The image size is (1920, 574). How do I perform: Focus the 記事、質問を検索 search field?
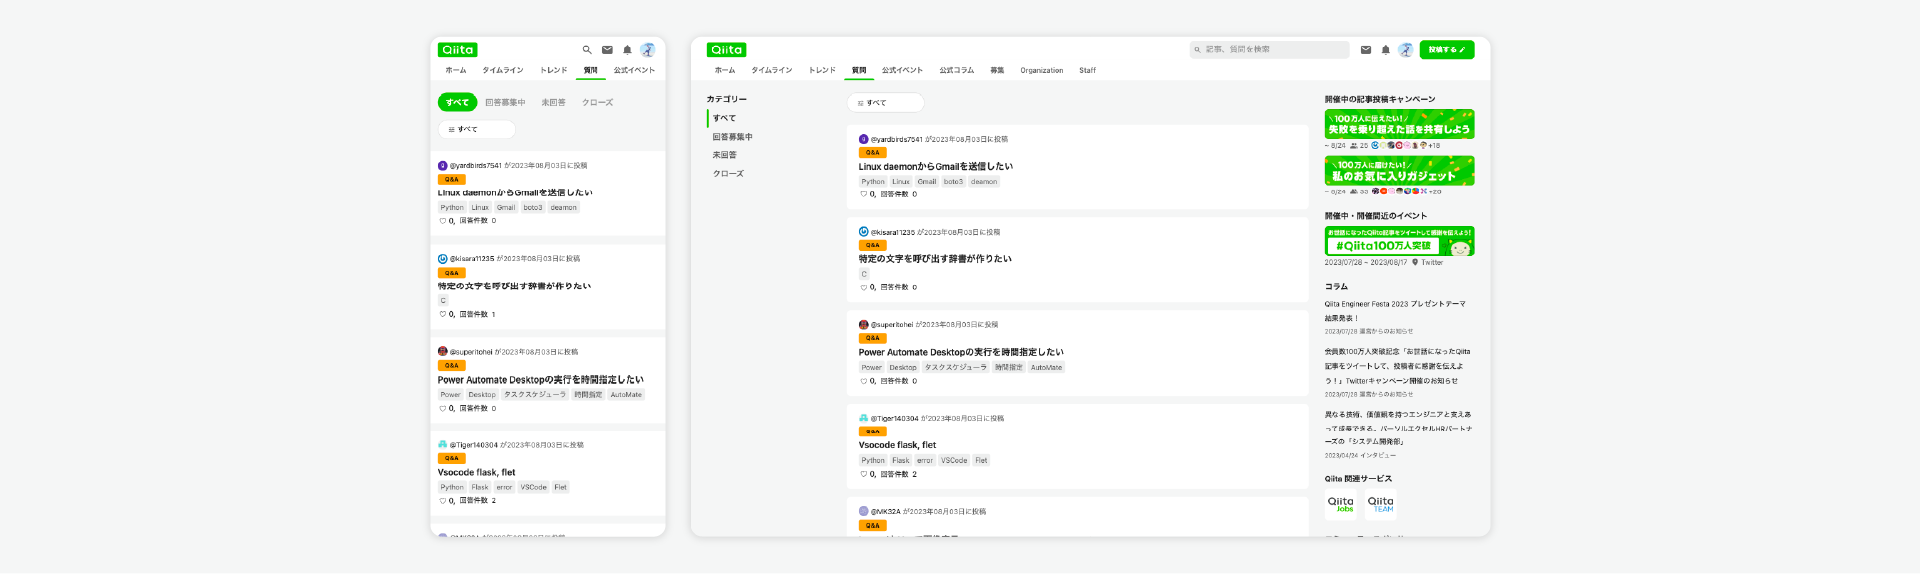point(1270,50)
